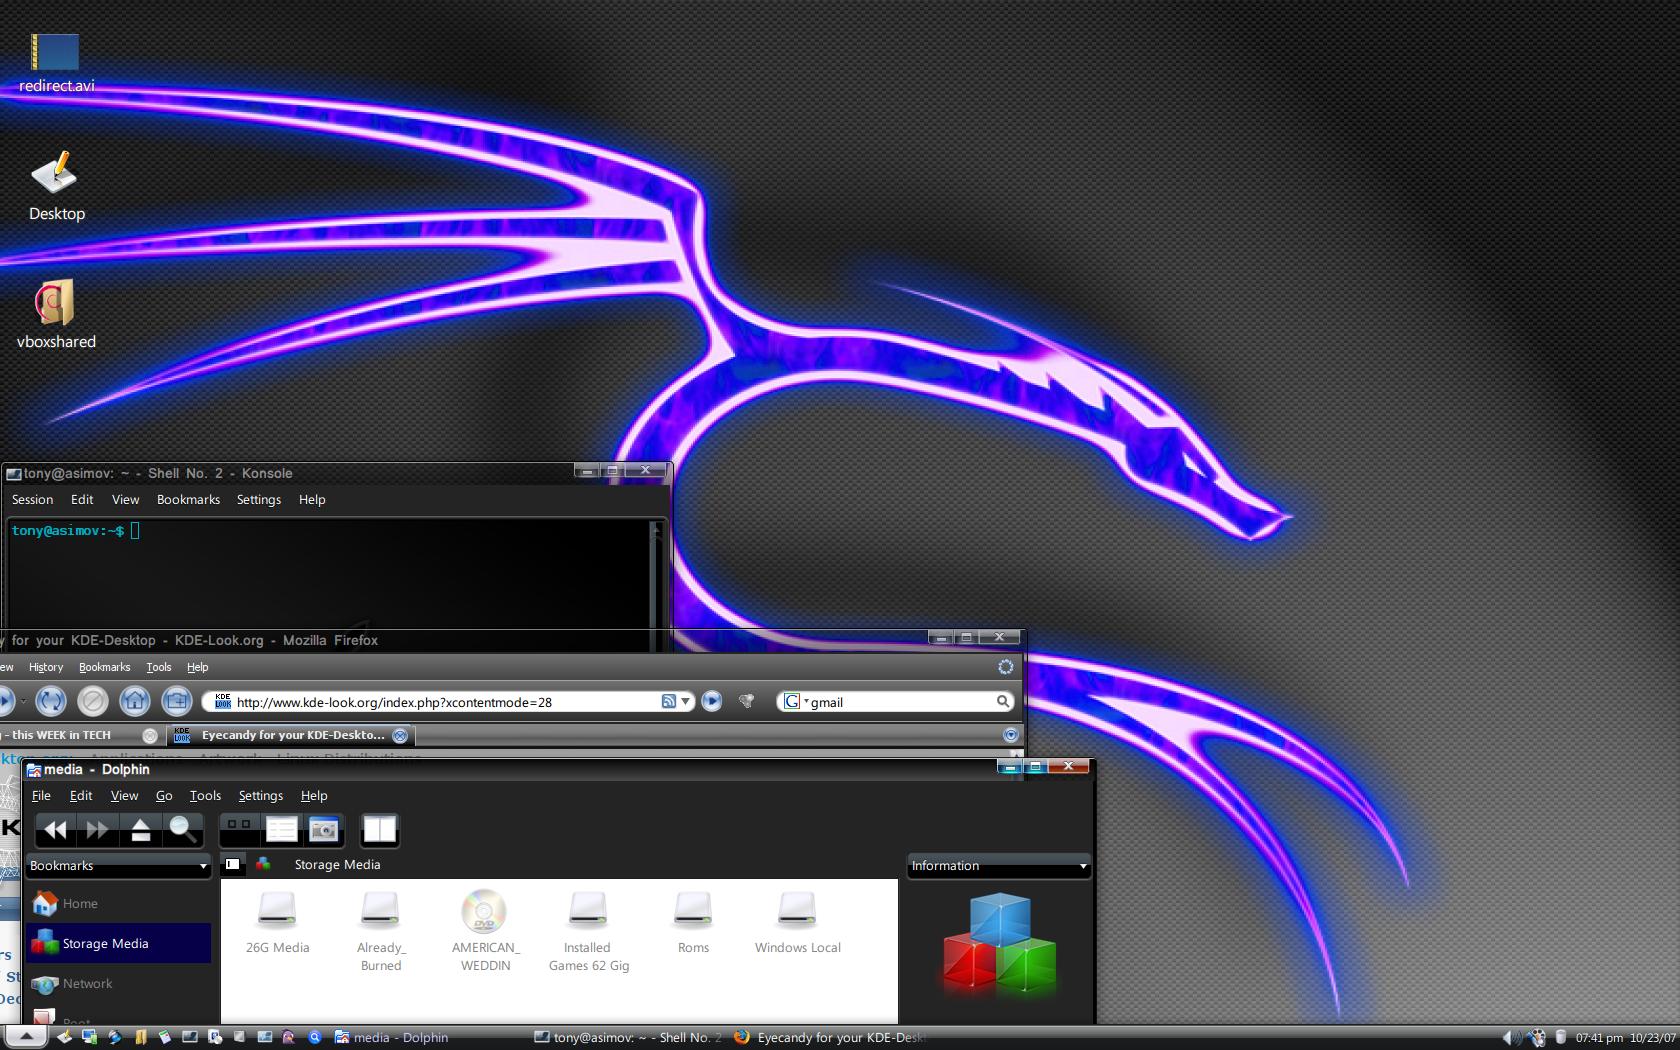The width and height of the screenshot is (1680, 1050).
Task: Click Dolphin's Forward navigation arrows
Action: coord(98,829)
